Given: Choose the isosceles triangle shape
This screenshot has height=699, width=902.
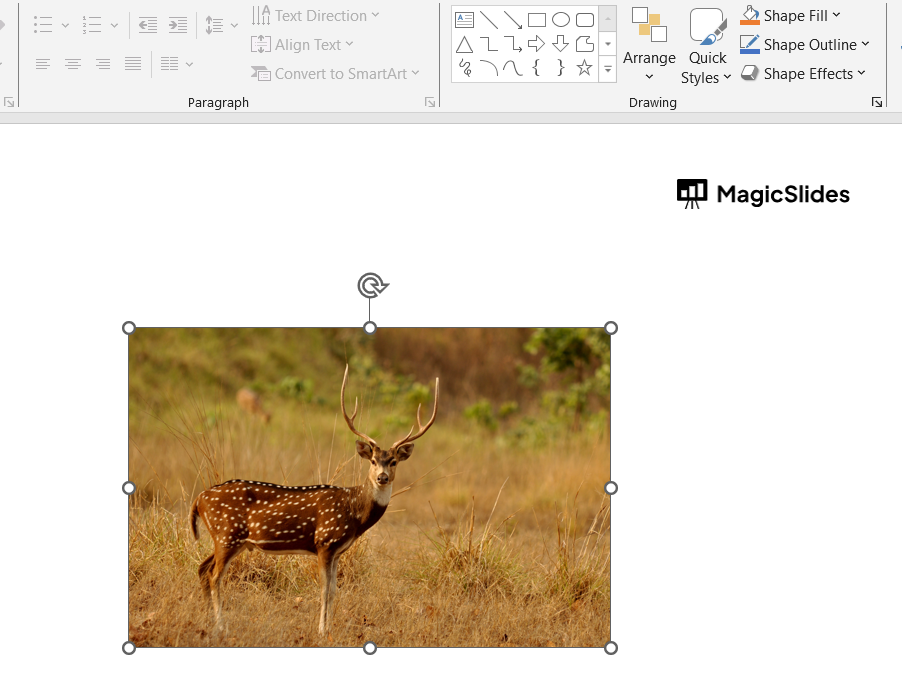Looking at the screenshot, I should [x=464, y=44].
